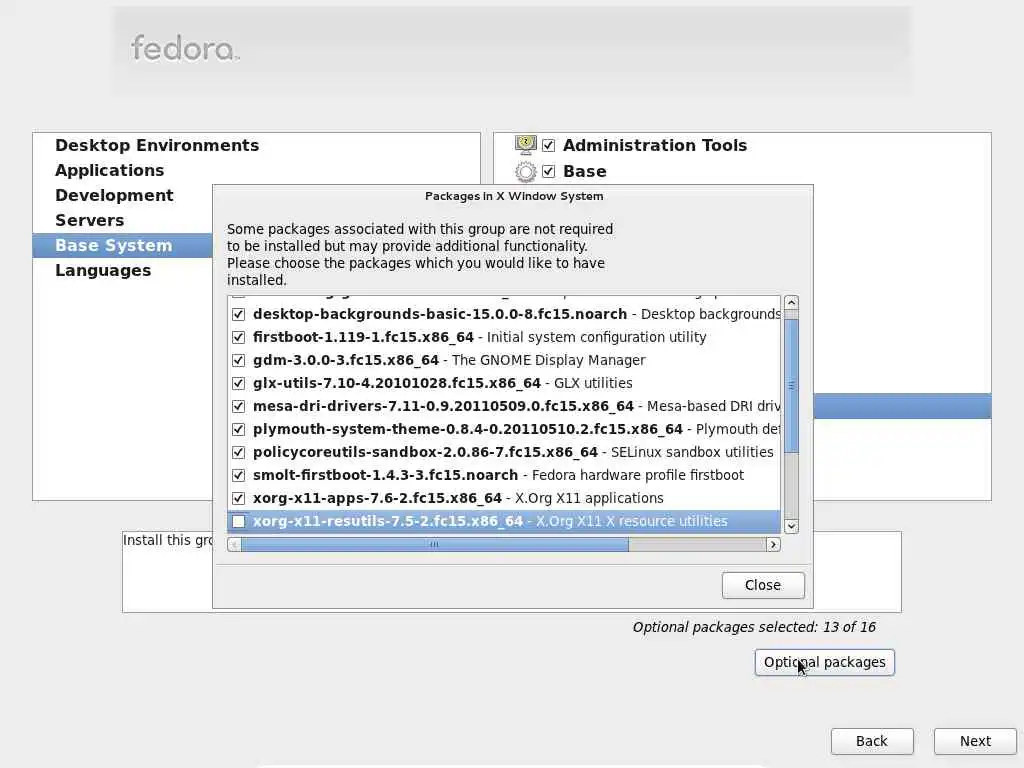Select policycoreutils-sandbox SELinux sandbox utilities text

pos(513,452)
